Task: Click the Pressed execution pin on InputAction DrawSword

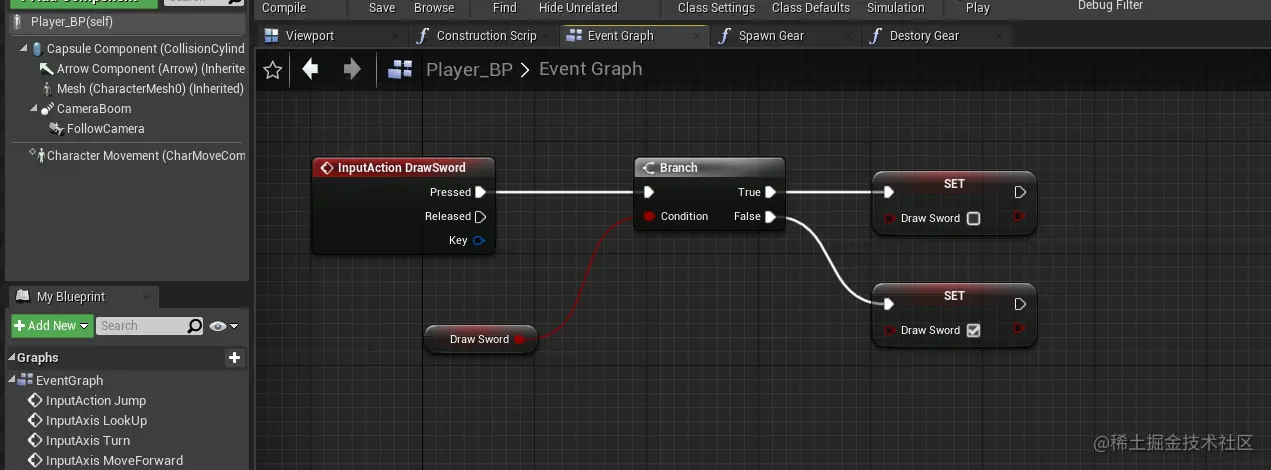Action: pos(481,192)
